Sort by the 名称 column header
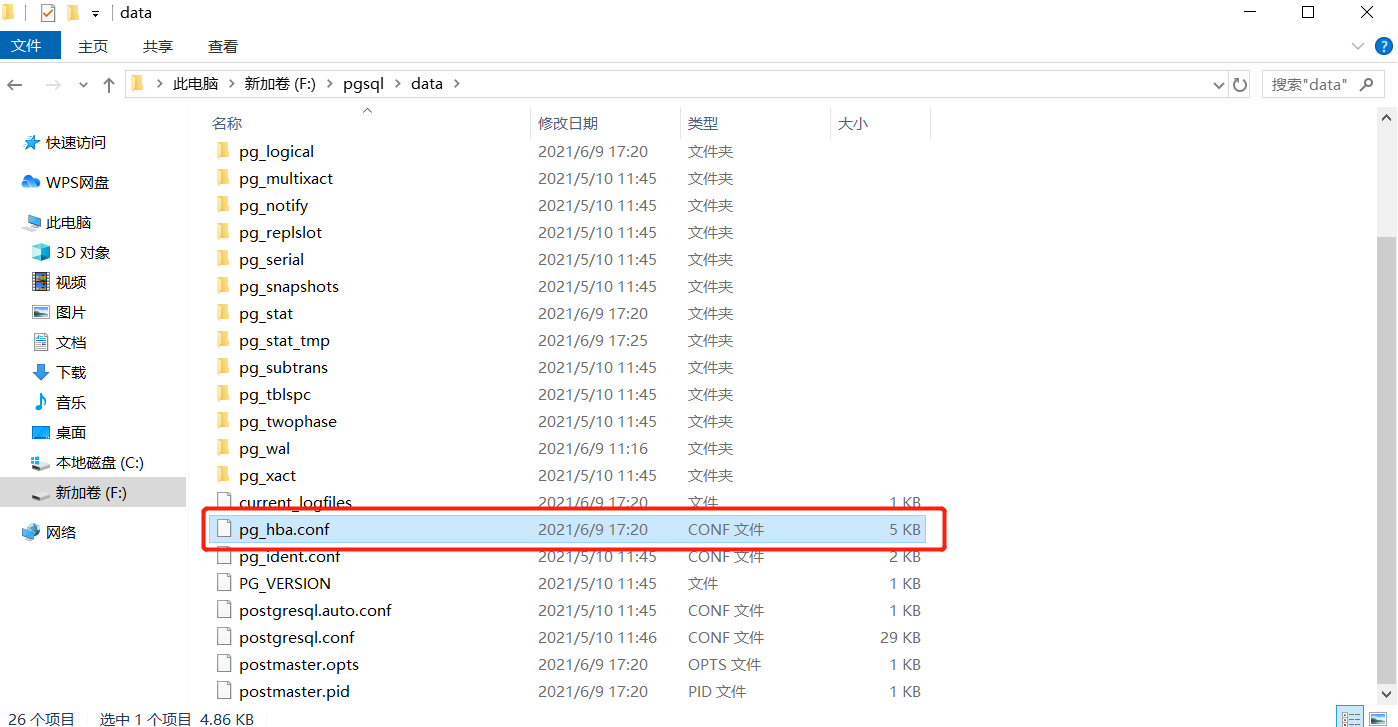1398x727 pixels. pos(227,123)
